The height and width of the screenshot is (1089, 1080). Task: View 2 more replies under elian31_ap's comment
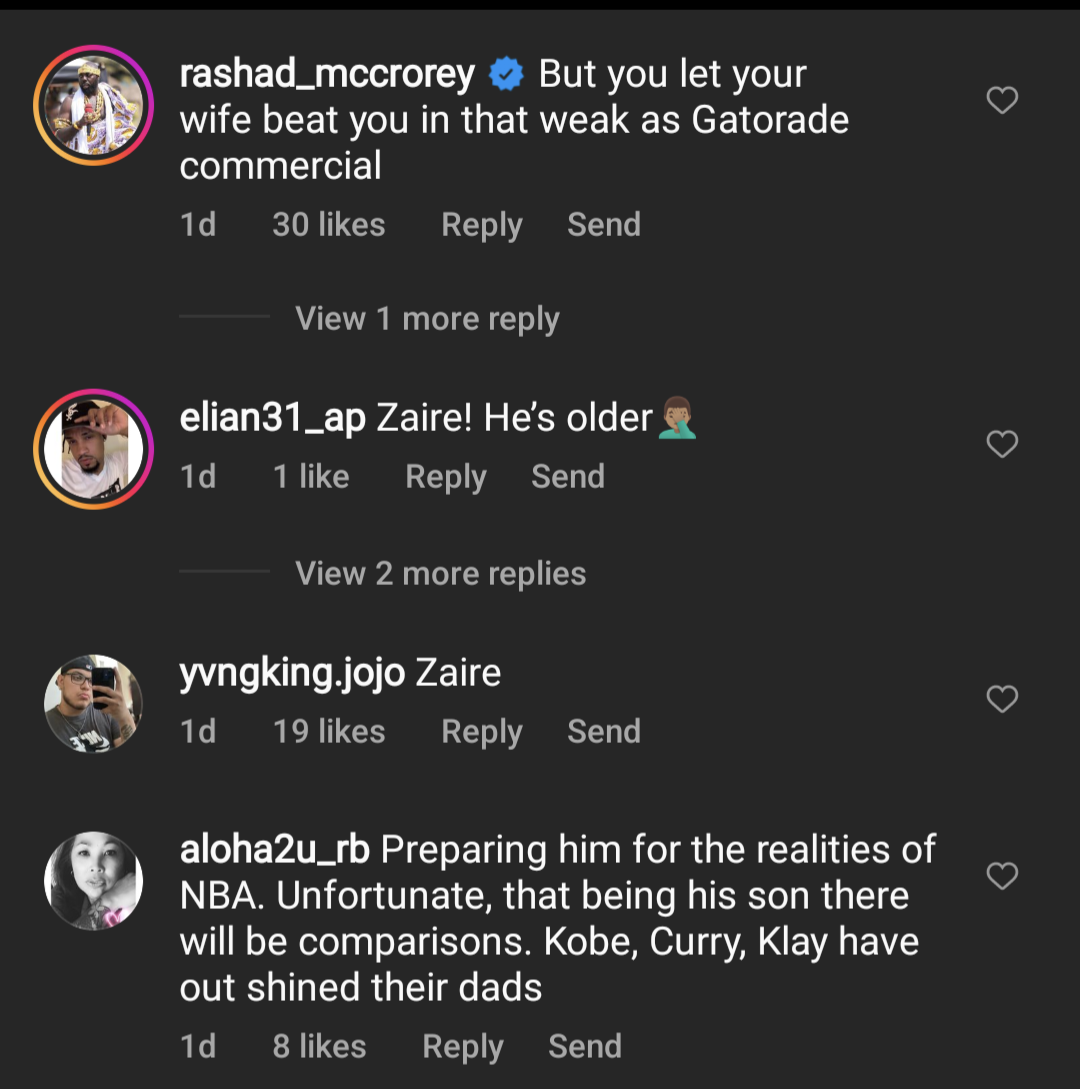coord(440,573)
